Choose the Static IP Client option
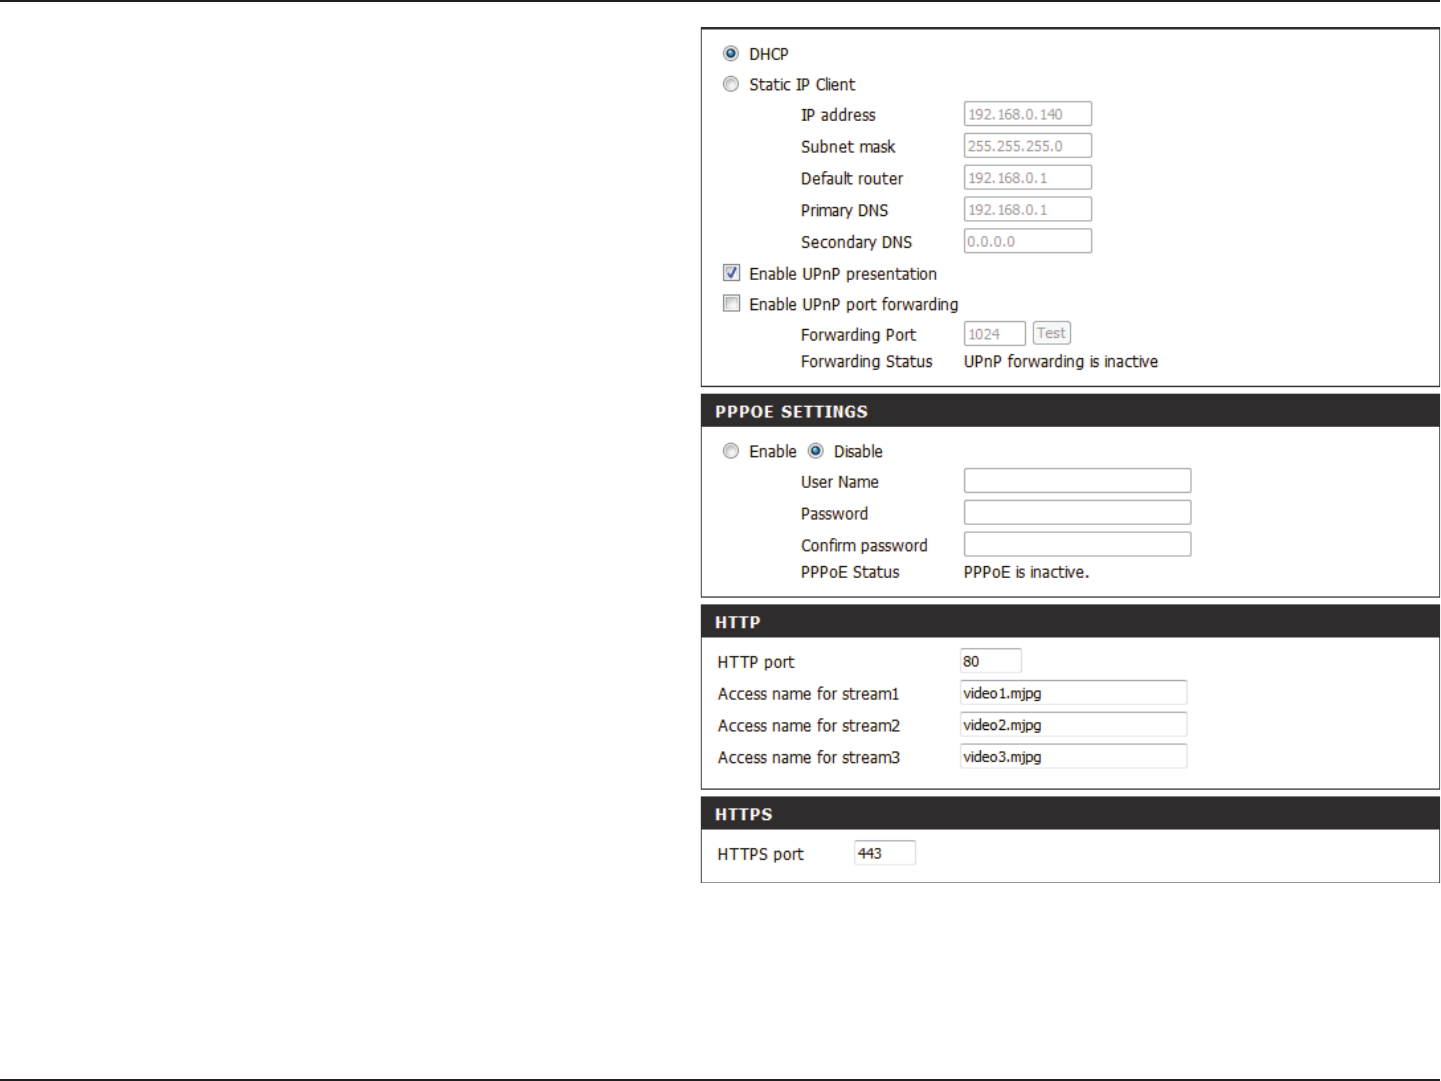This screenshot has height=1081, width=1441. click(731, 85)
